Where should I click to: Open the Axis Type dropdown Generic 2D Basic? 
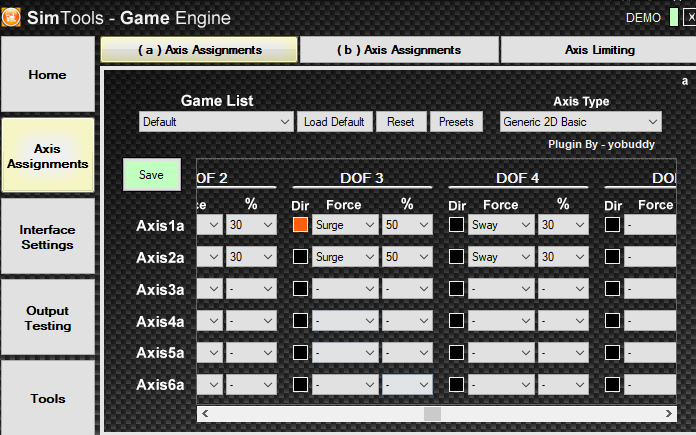[x=581, y=122]
